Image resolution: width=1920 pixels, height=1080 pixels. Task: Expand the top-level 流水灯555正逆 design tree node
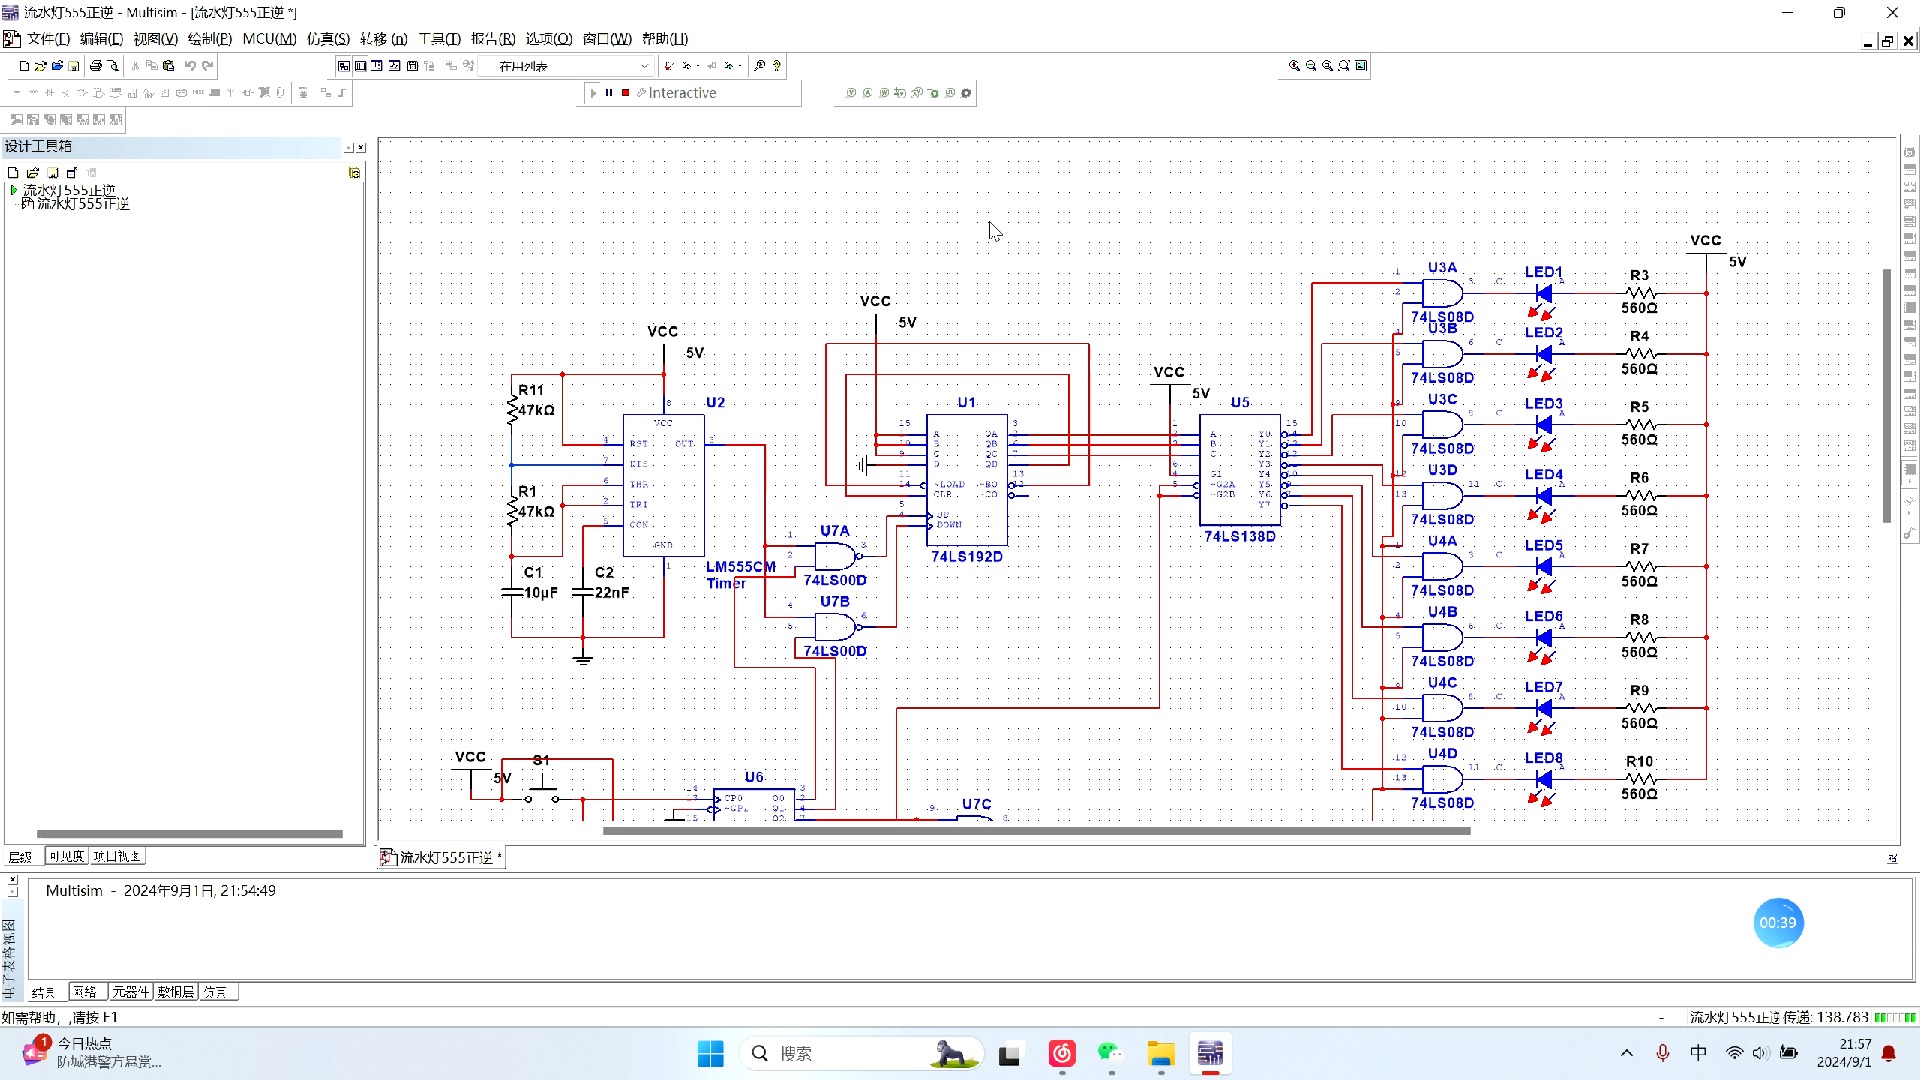pyautogui.click(x=14, y=189)
